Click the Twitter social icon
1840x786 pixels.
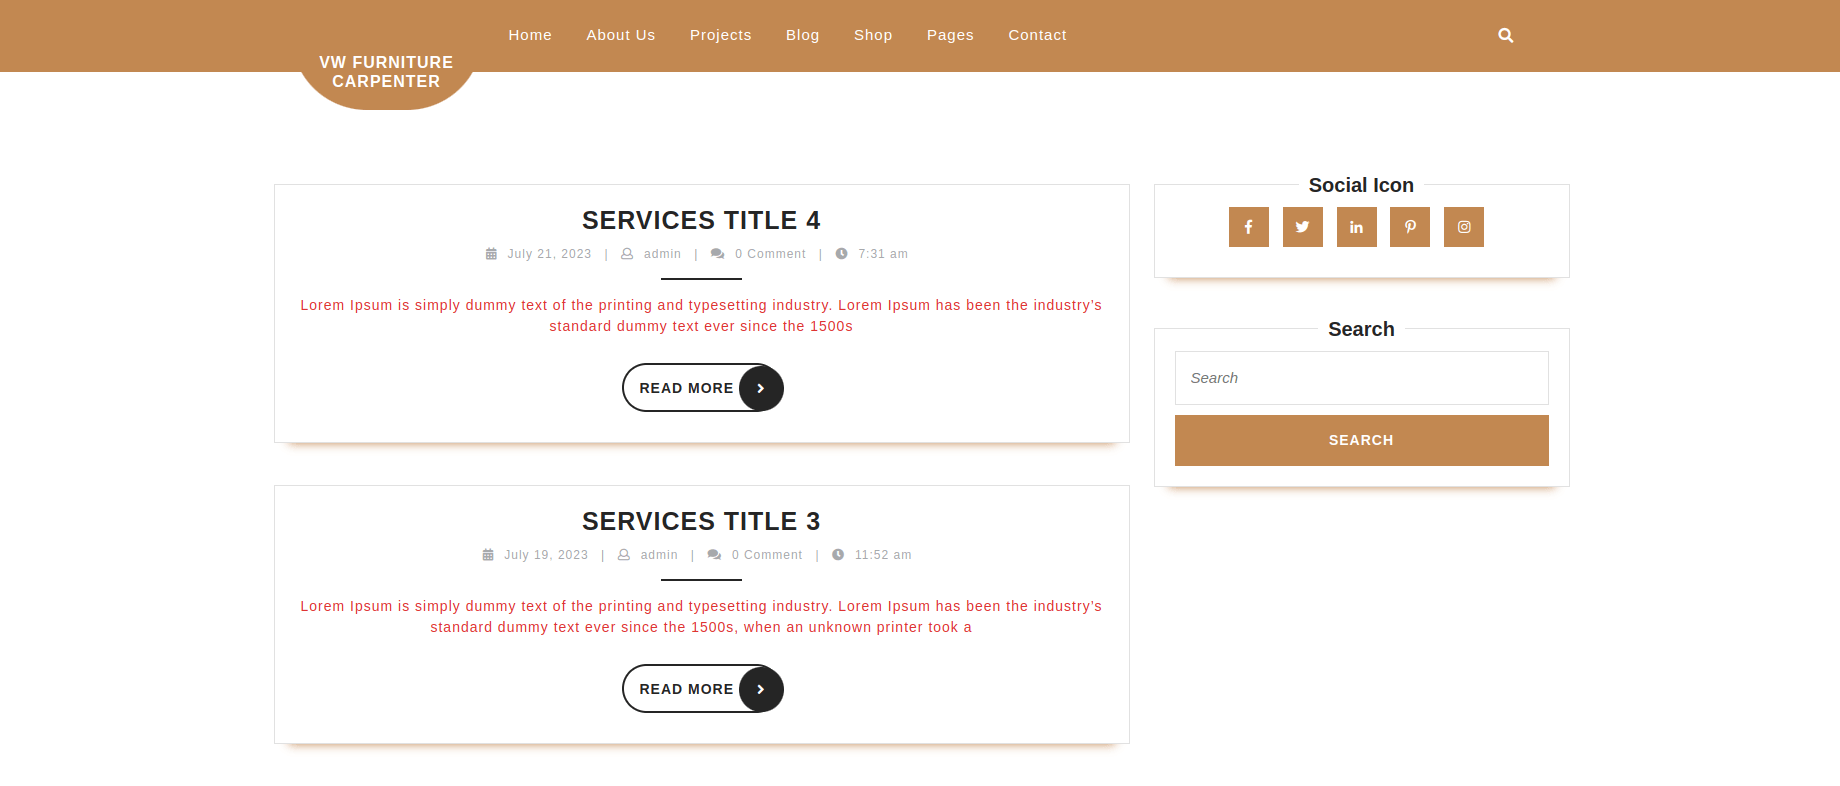(x=1302, y=227)
